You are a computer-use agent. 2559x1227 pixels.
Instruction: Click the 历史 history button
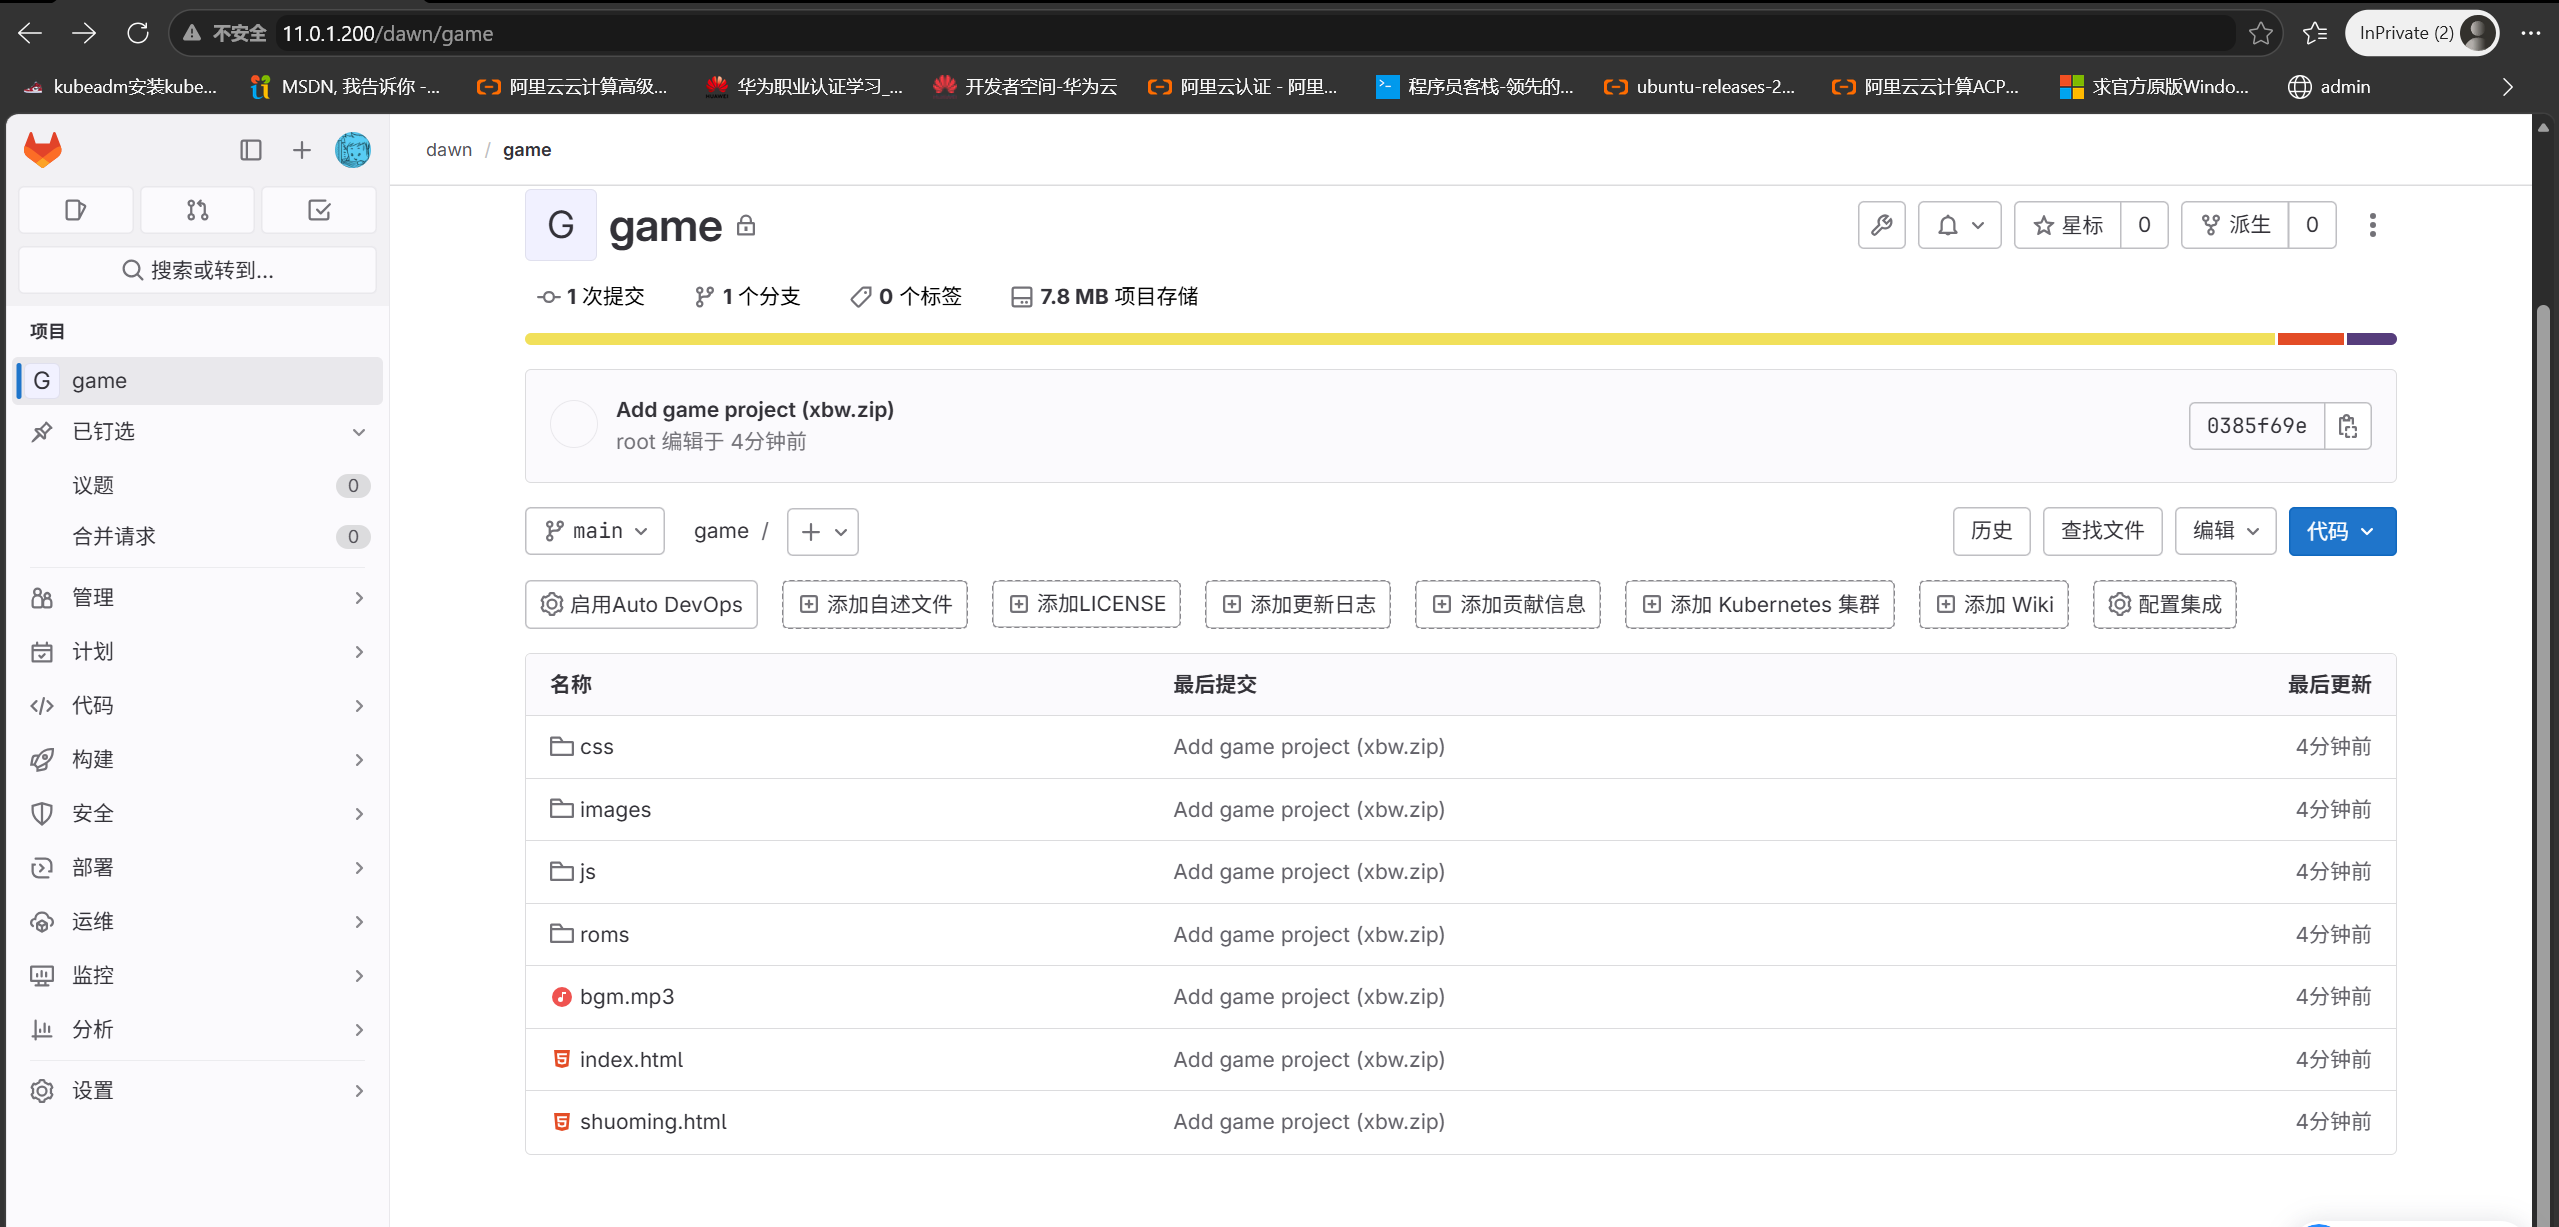click(1991, 531)
